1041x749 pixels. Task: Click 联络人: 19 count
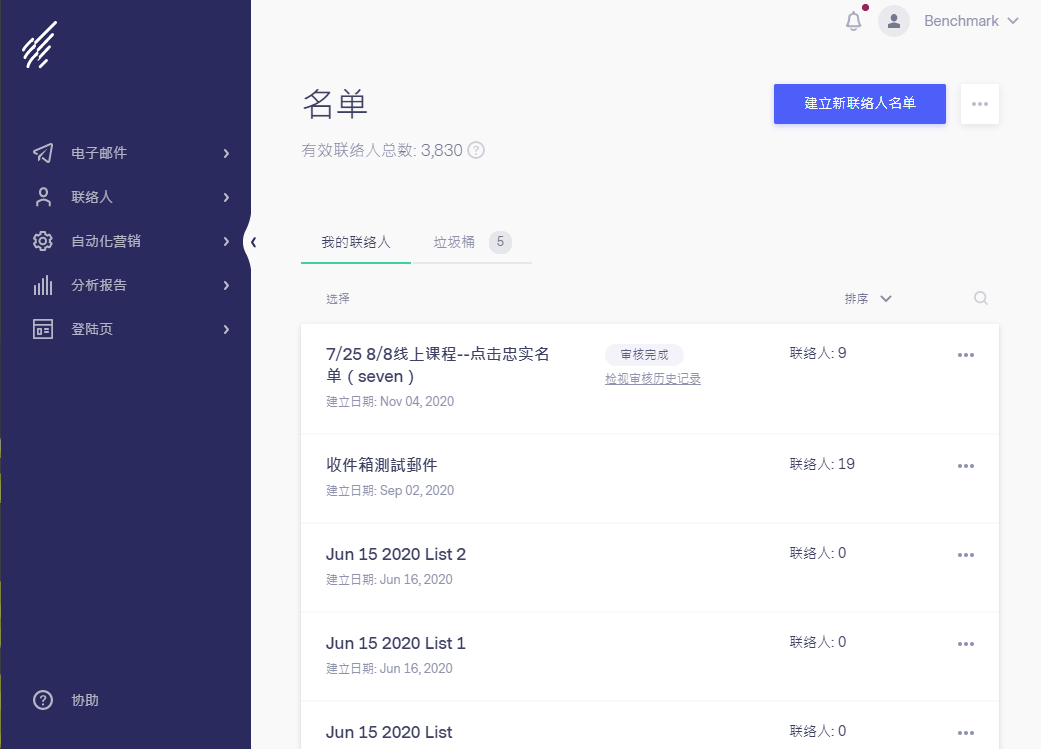pos(822,464)
